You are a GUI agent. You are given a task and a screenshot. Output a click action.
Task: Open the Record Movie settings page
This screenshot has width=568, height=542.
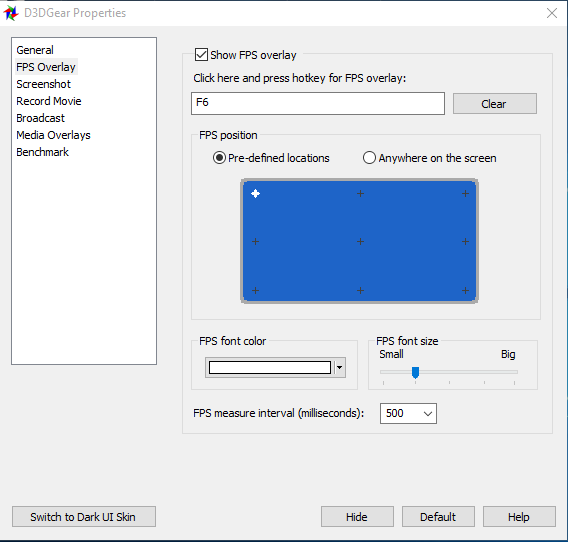pyautogui.click(x=49, y=101)
